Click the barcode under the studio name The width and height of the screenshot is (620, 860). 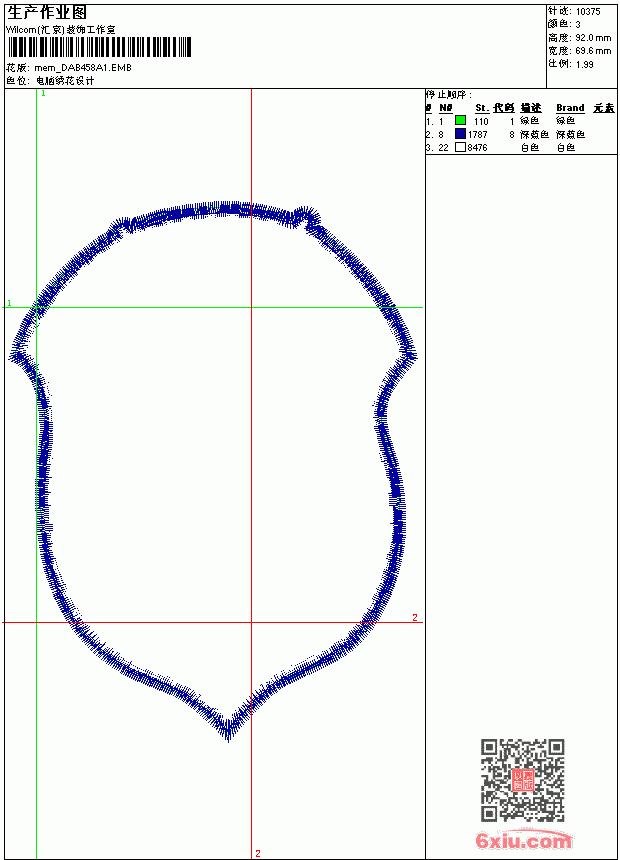click(99, 47)
